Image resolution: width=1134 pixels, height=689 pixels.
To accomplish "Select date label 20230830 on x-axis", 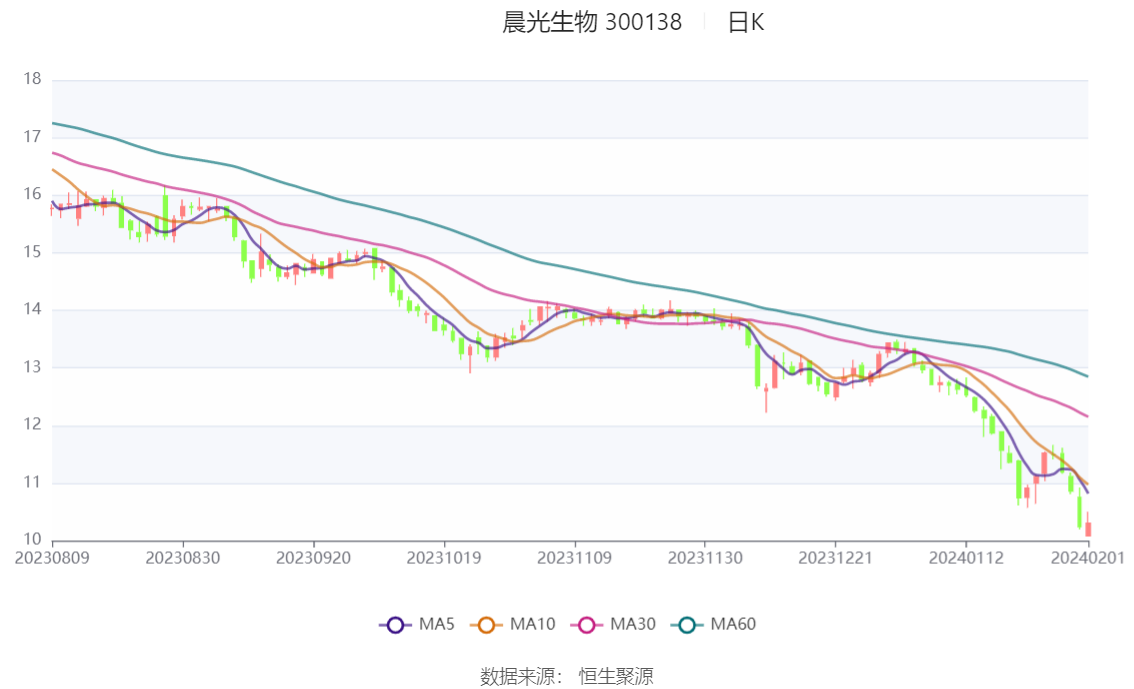I will pyautogui.click(x=182, y=558).
